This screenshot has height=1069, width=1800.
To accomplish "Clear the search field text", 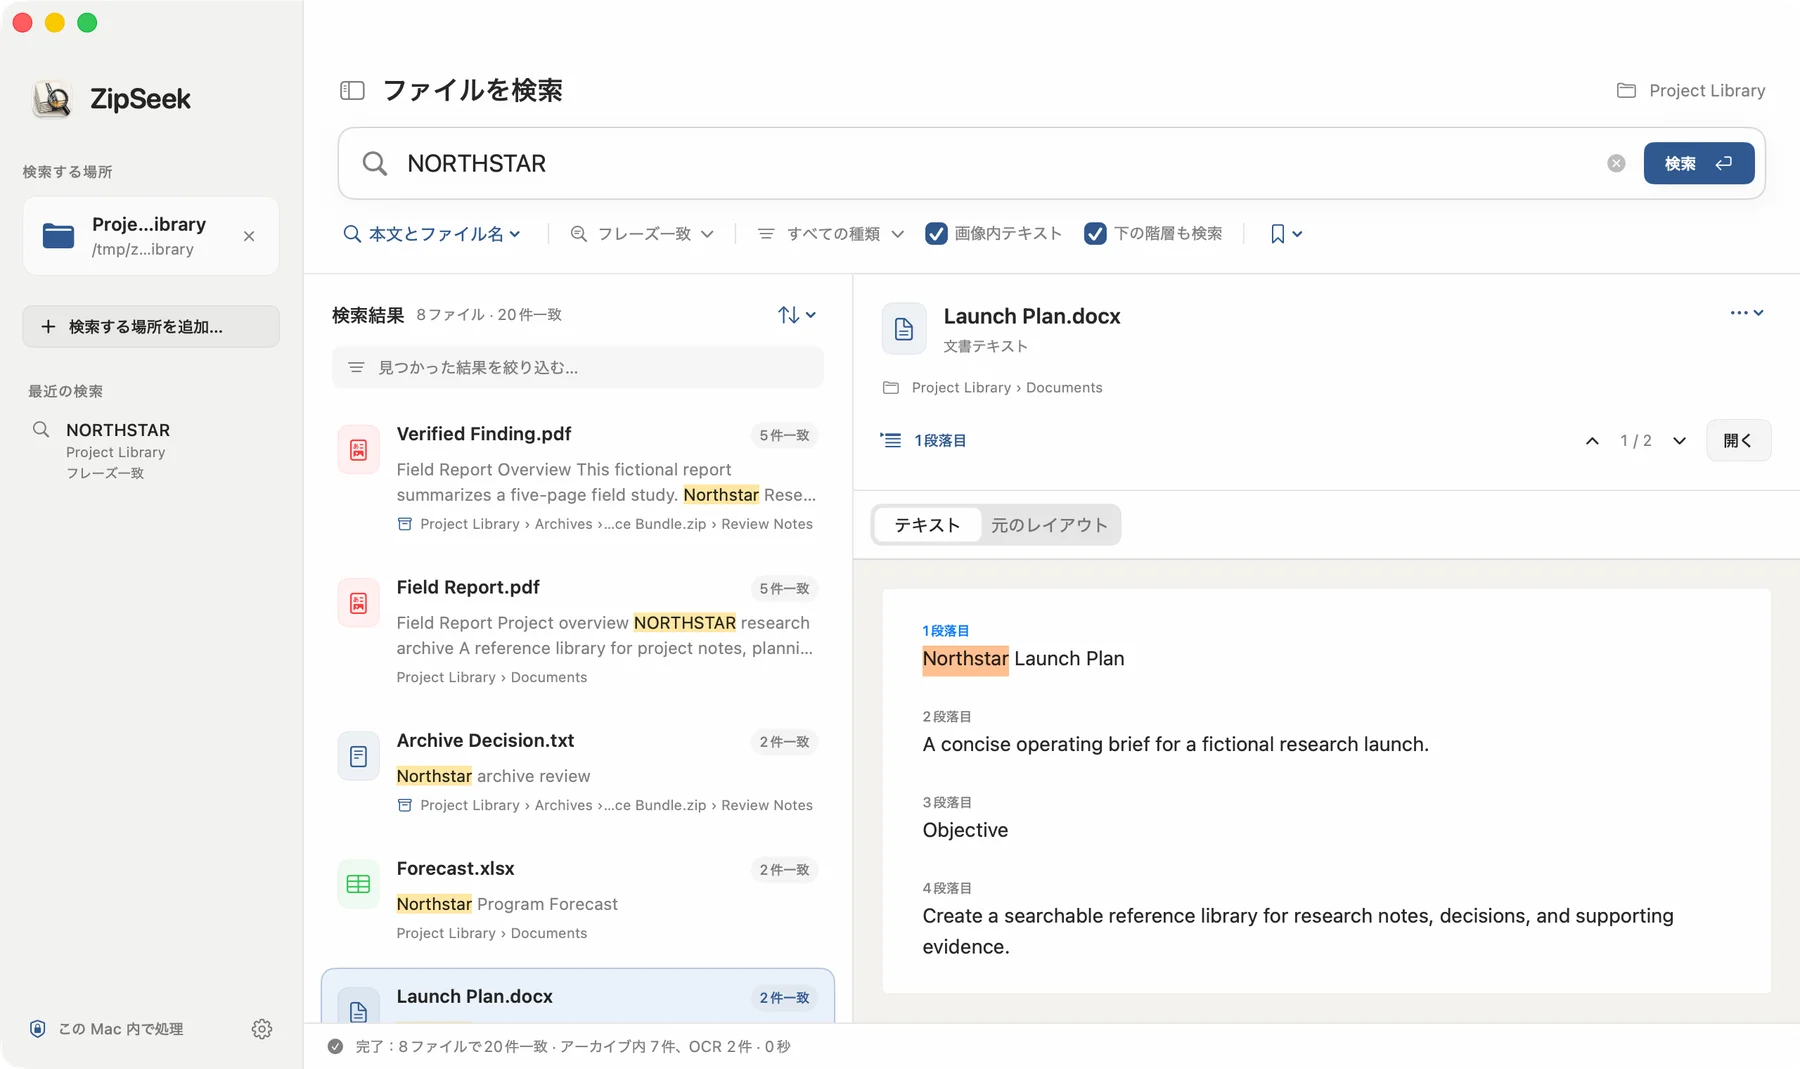I will 1616,163.
